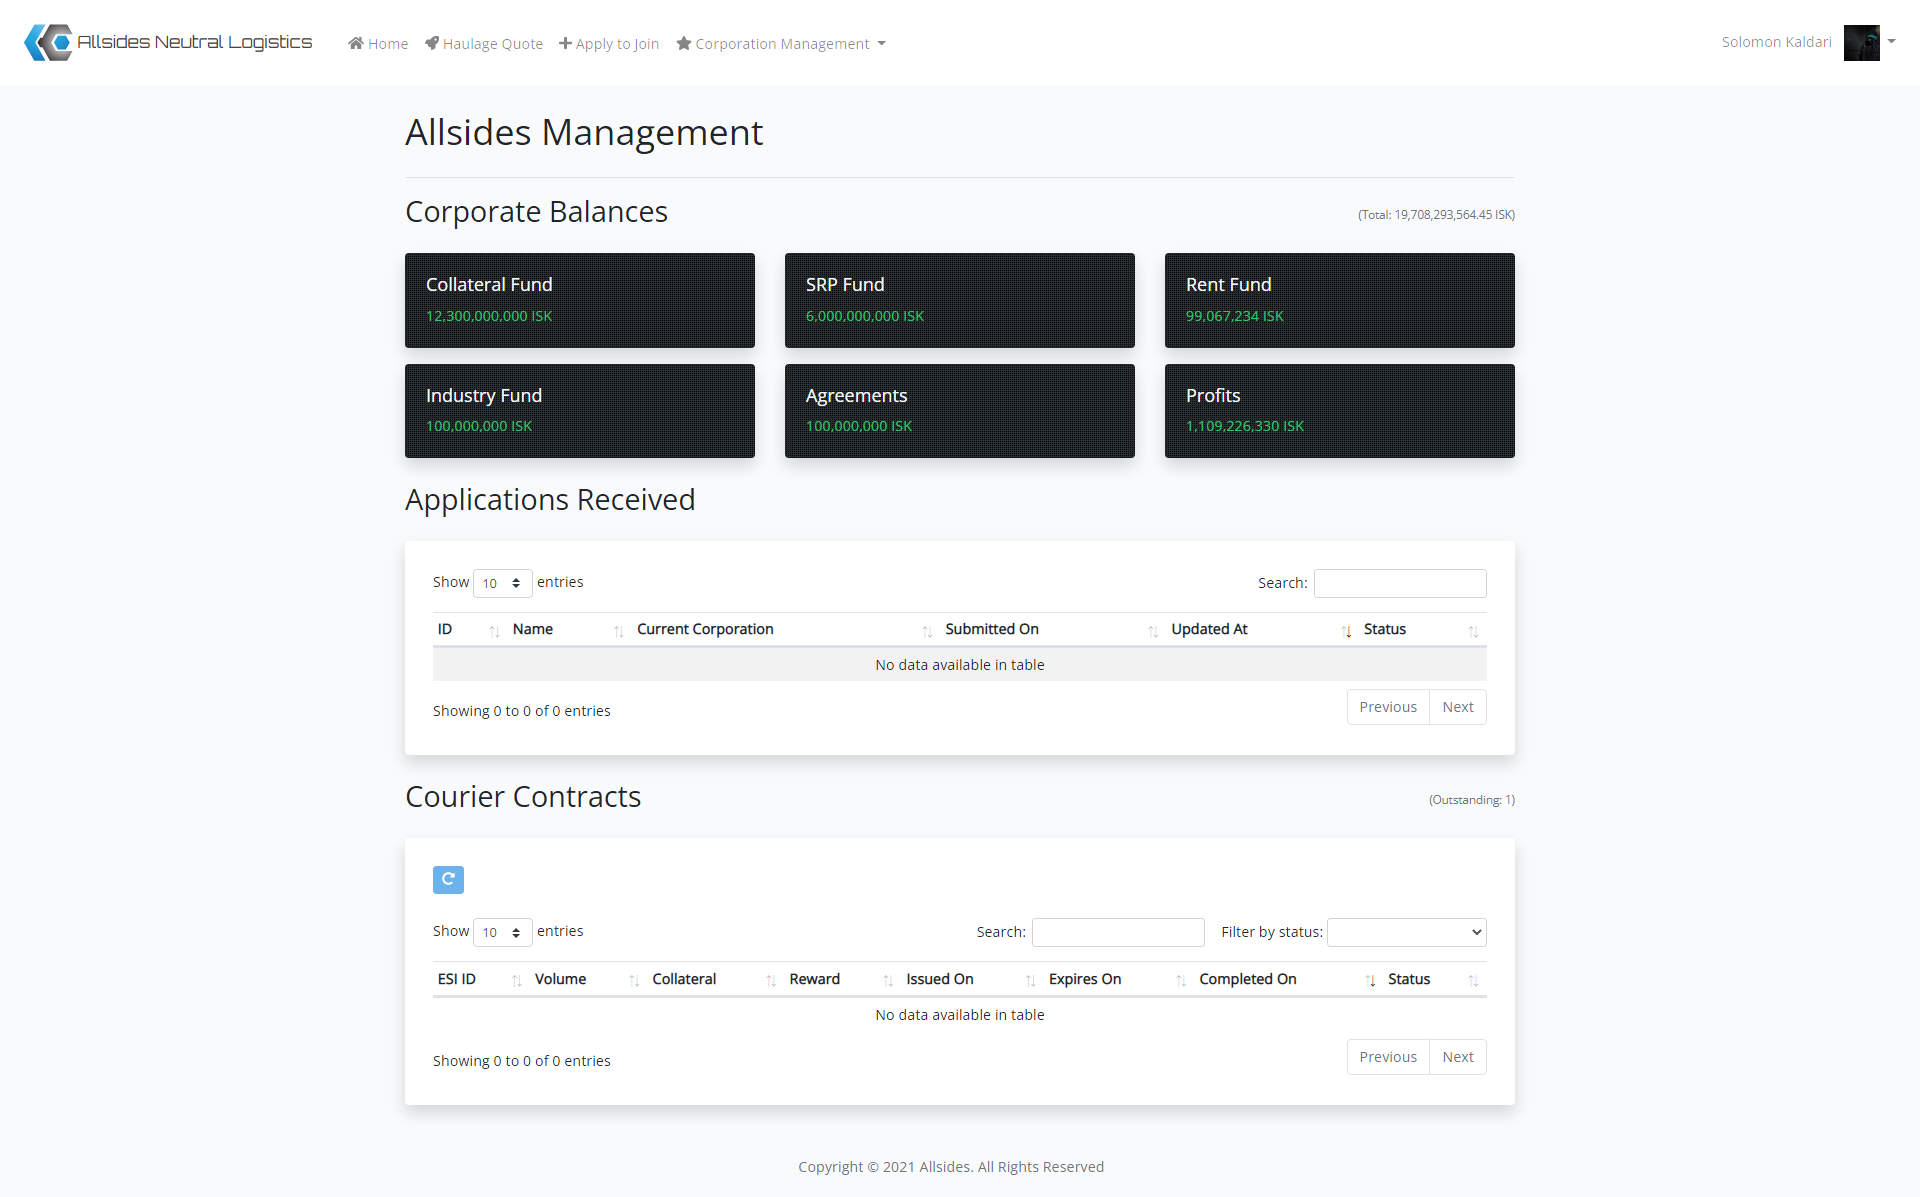This screenshot has height=1197, width=1920.
Task: Sort applications by ID column arrows
Action: click(x=494, y=630)
